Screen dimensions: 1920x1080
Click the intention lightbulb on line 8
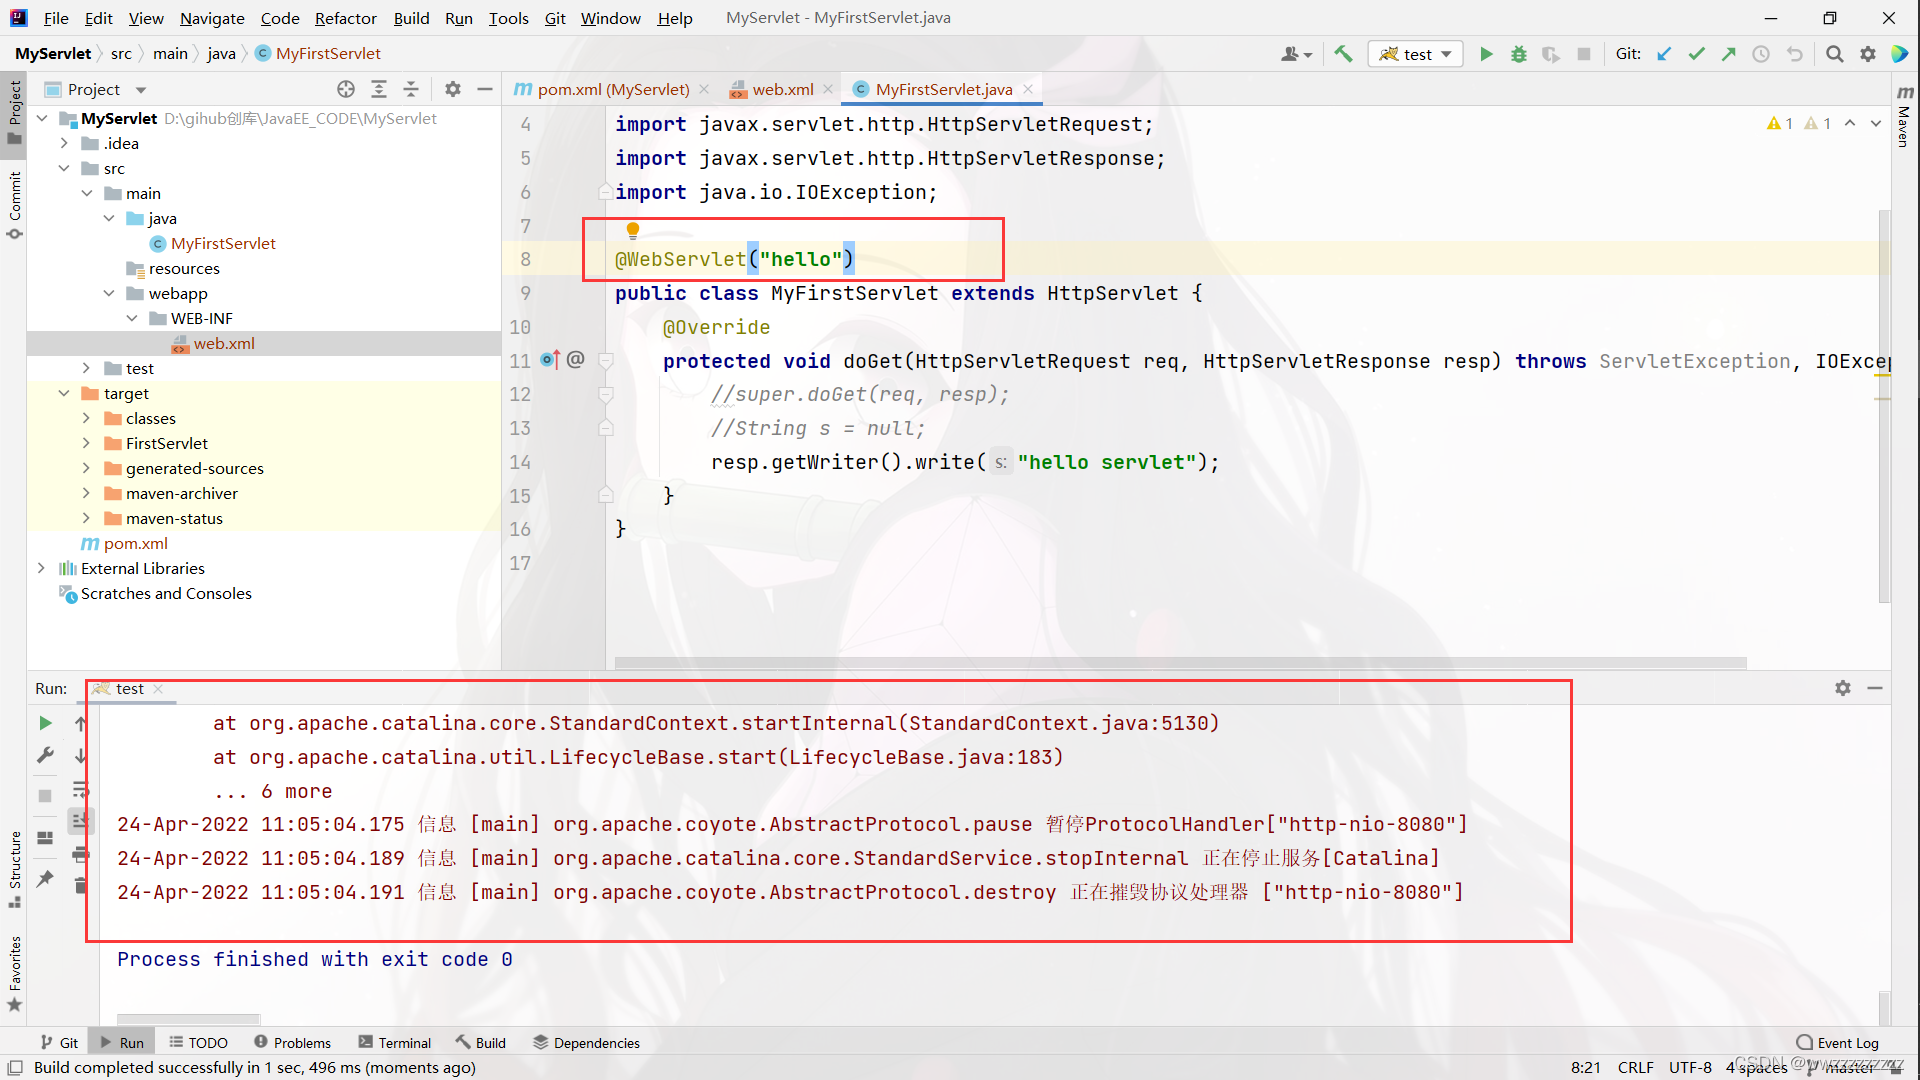click(632, 230)
